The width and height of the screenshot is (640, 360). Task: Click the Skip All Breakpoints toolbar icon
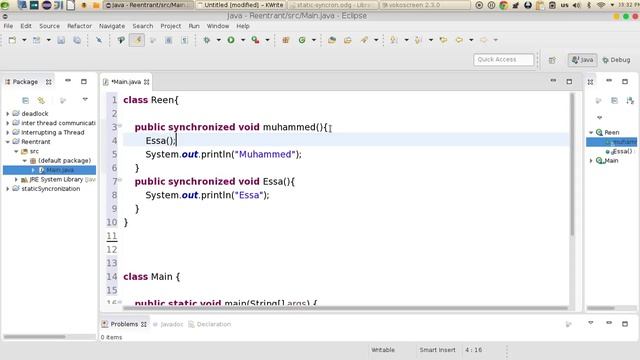99,40
